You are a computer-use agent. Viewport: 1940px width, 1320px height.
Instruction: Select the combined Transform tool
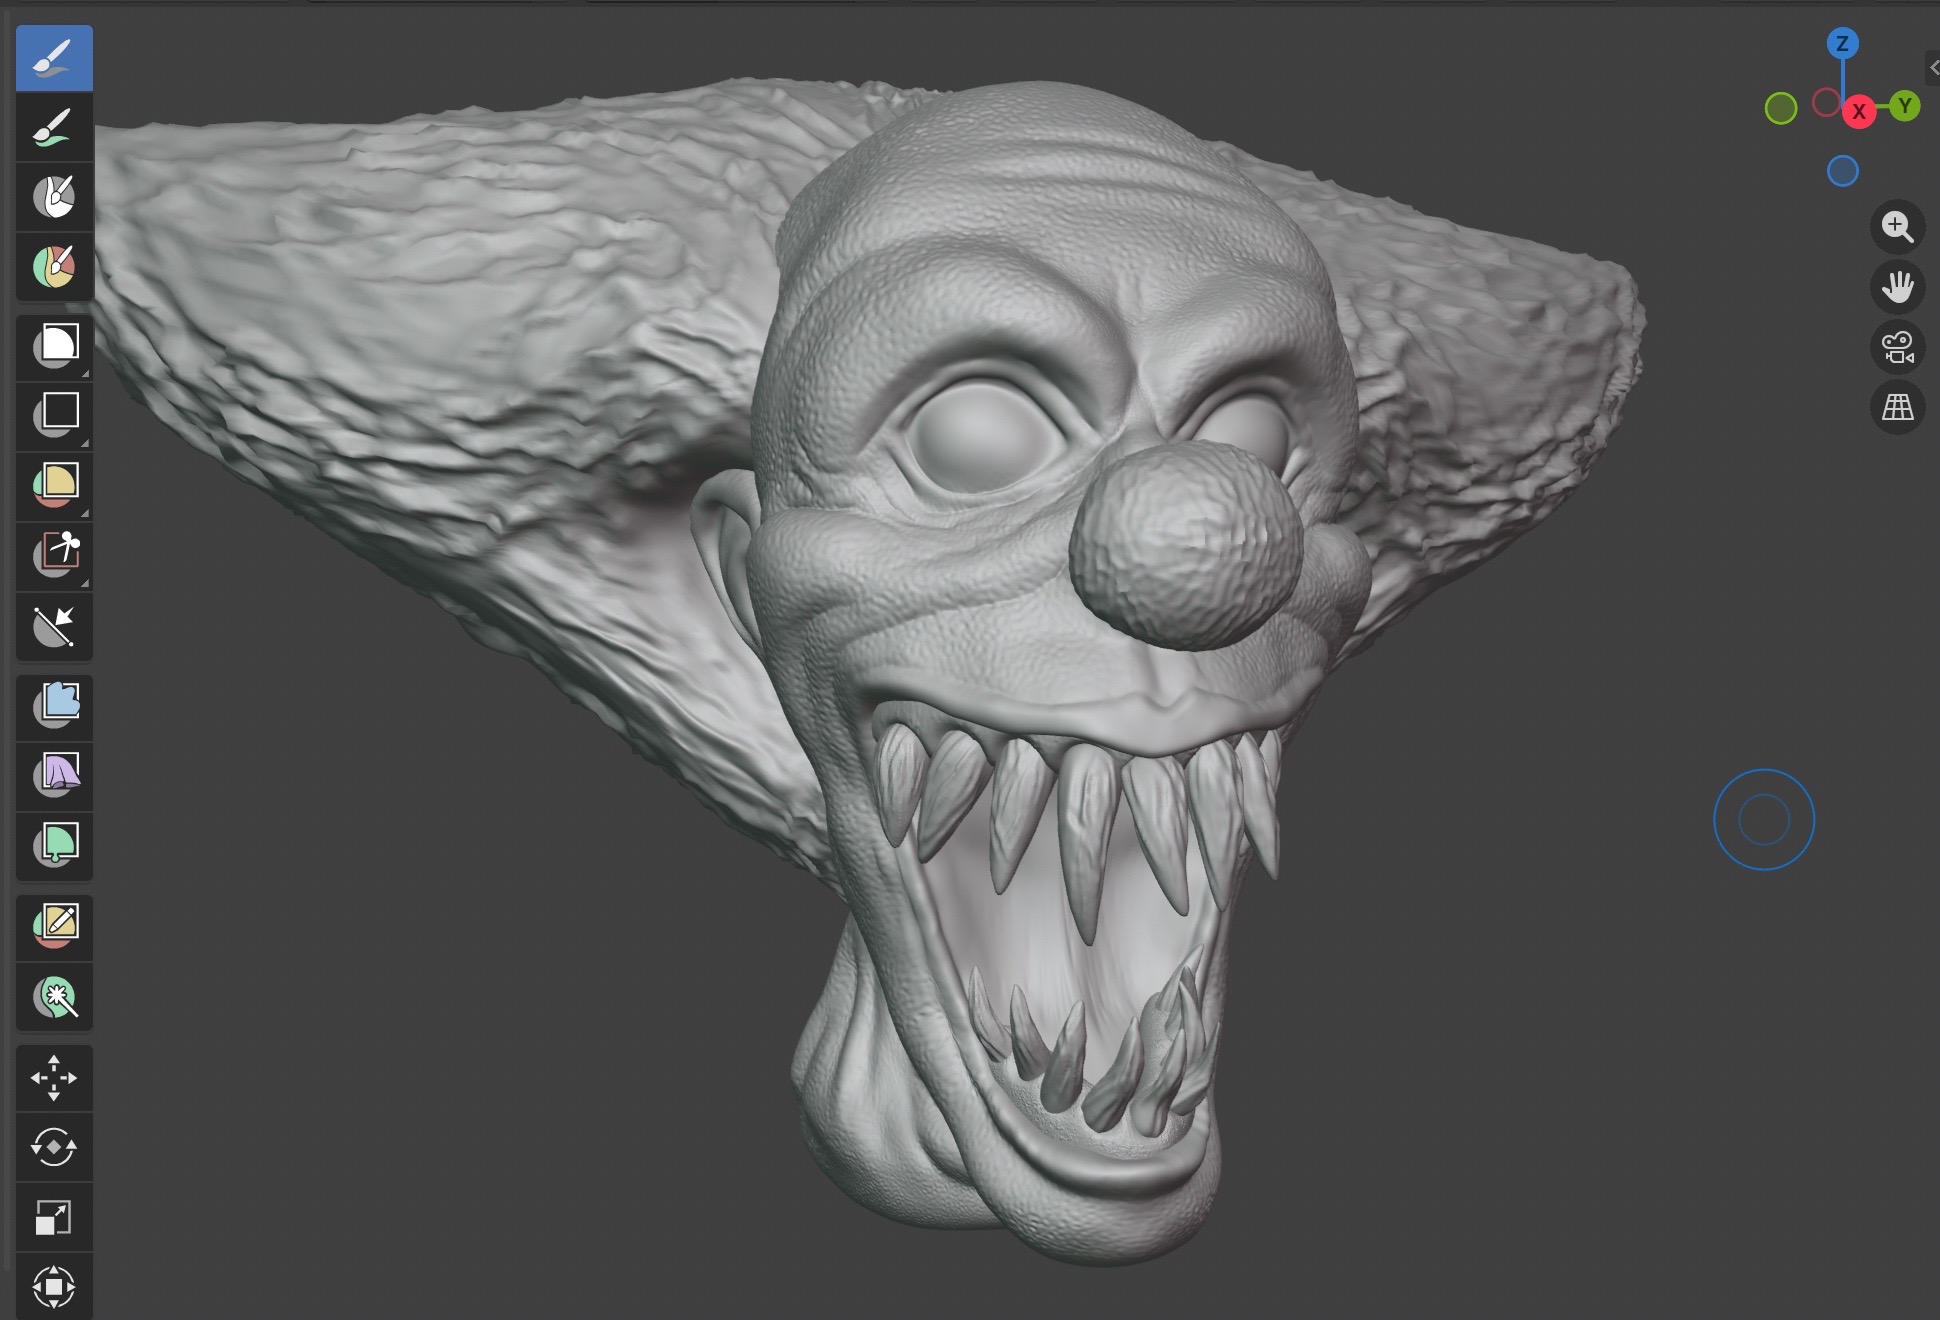coord(54,1286)
